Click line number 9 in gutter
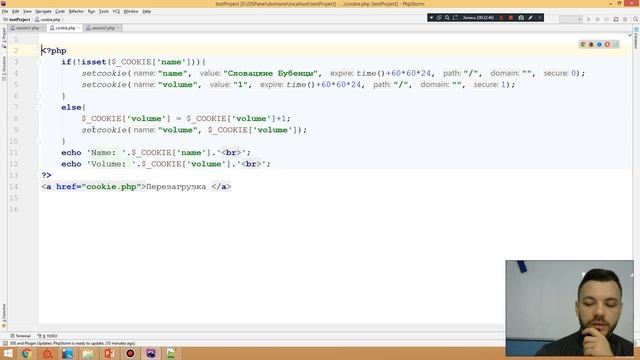 click(16, 130)
